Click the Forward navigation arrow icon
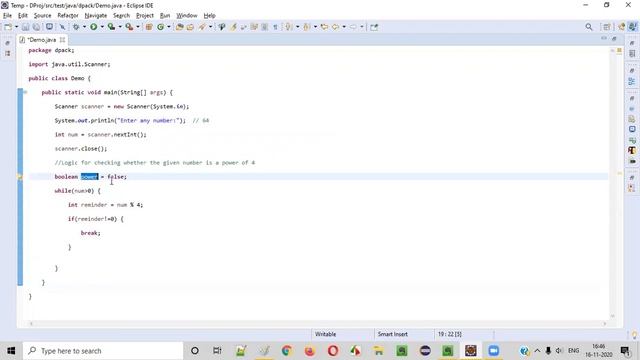Screen dimensions: 640x360 point(353,27)
